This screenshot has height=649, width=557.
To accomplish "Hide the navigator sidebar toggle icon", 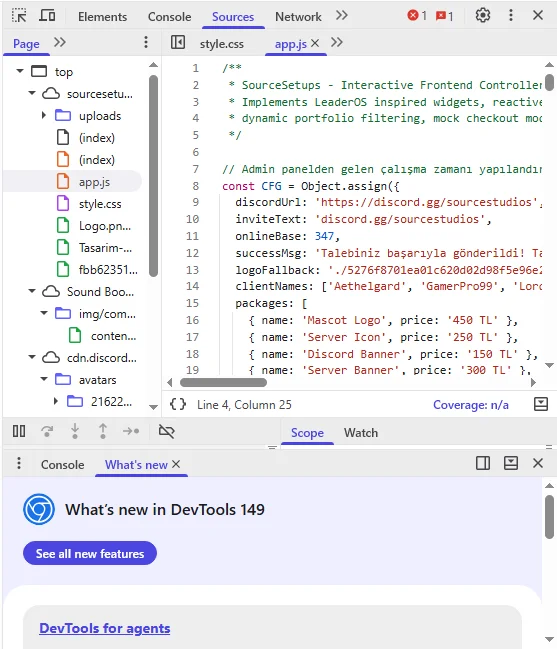I will click(178, 42).
